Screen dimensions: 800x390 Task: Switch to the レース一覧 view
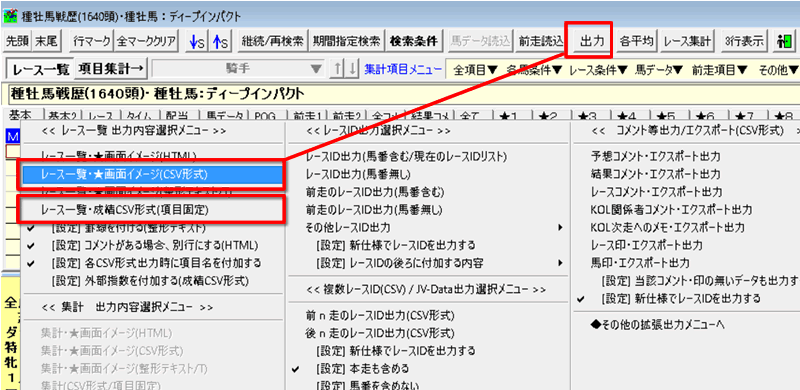[x=40, y=69]
